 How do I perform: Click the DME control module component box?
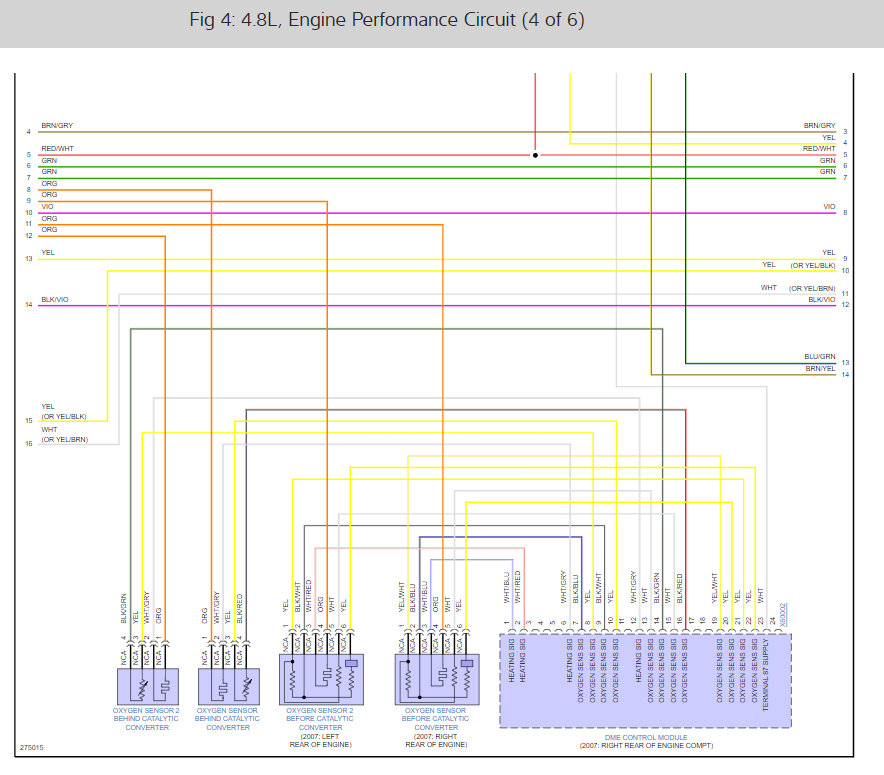[x=646, y=681]
